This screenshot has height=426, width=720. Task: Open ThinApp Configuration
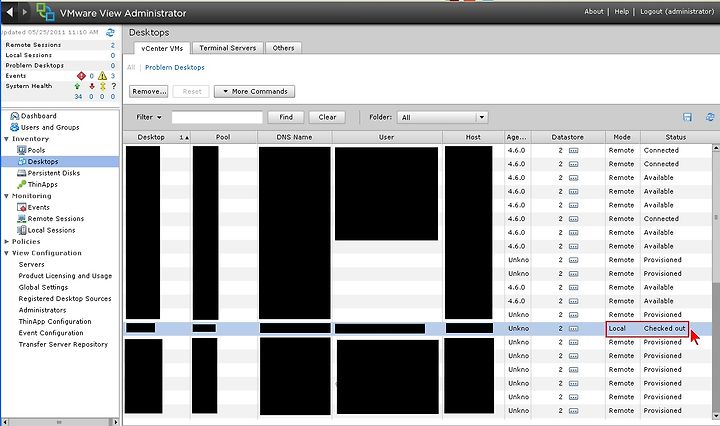tap(55, 322)
